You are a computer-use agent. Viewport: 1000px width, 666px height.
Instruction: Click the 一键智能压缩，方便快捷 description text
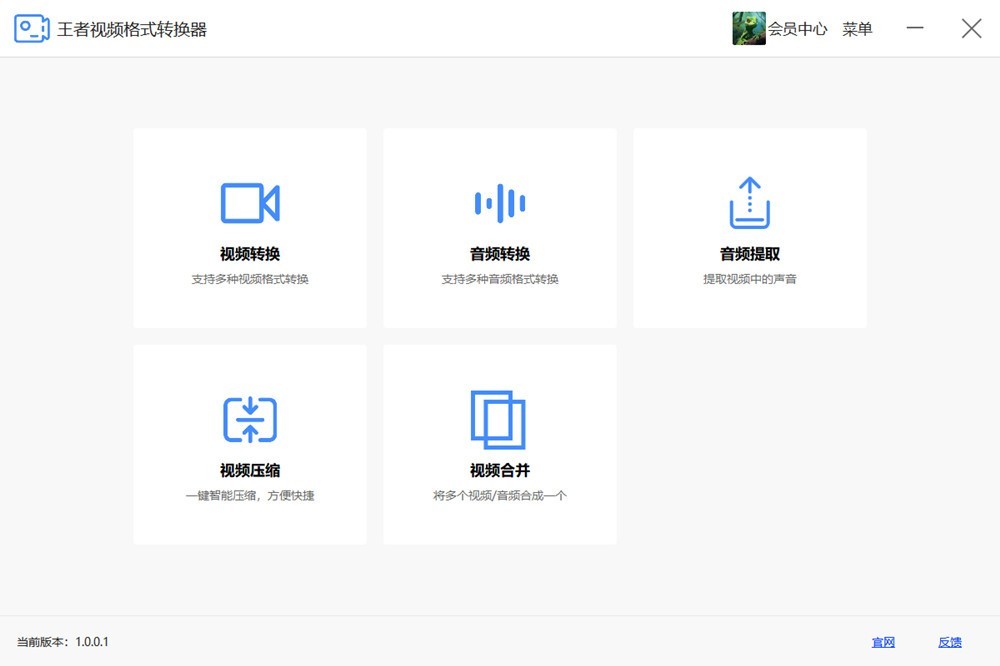point(250,496)
